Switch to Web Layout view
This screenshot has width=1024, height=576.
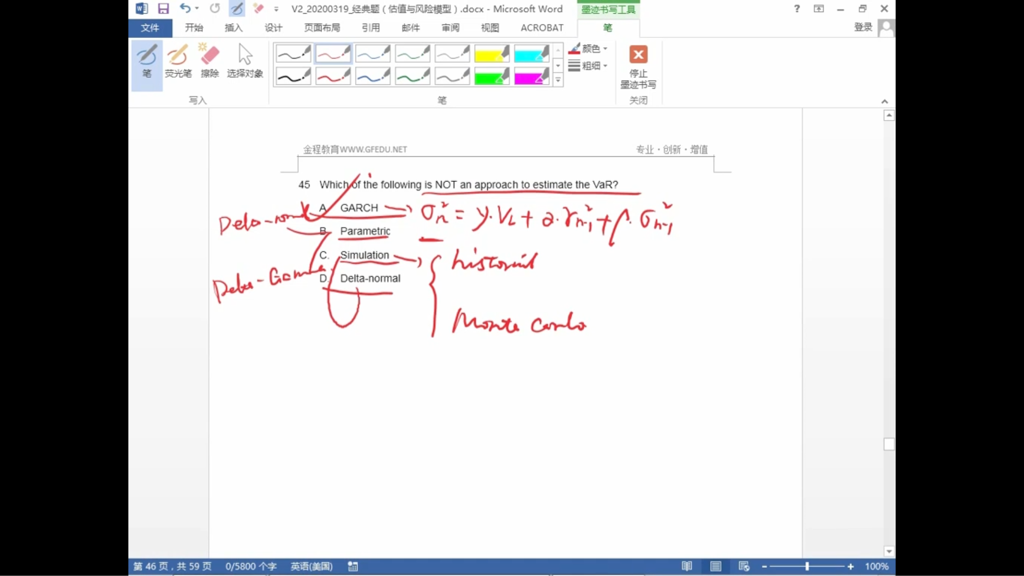click(x=744, y=566)
